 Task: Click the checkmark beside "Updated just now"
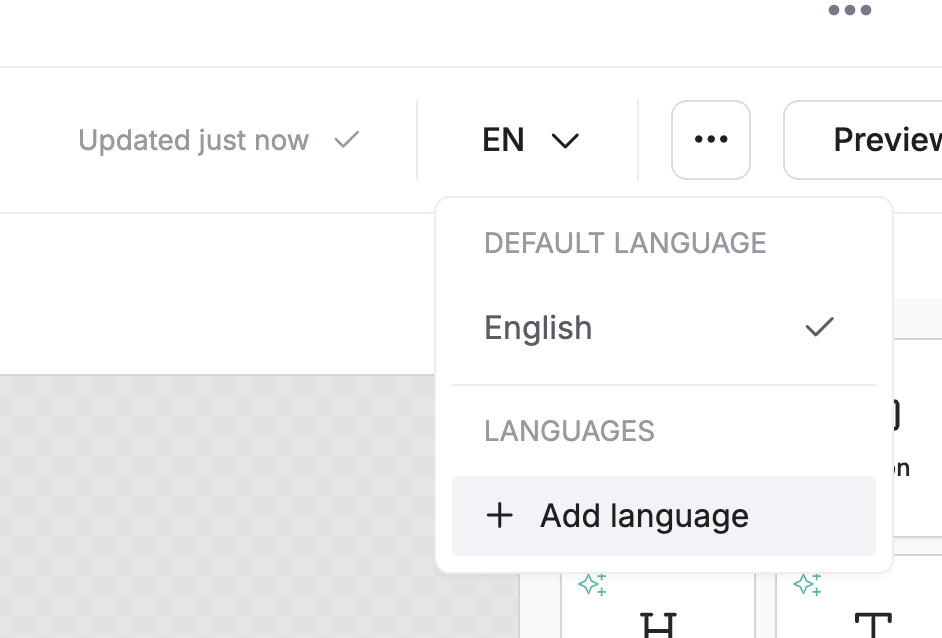pos(347,140)
